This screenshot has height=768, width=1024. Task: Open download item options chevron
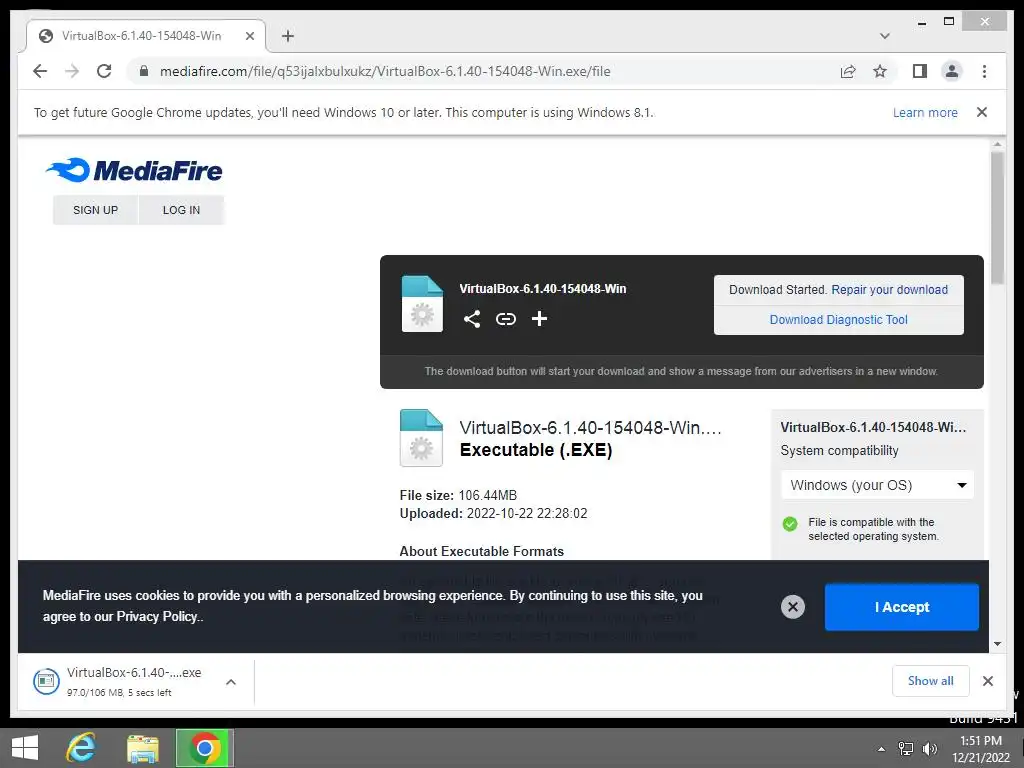231,682
